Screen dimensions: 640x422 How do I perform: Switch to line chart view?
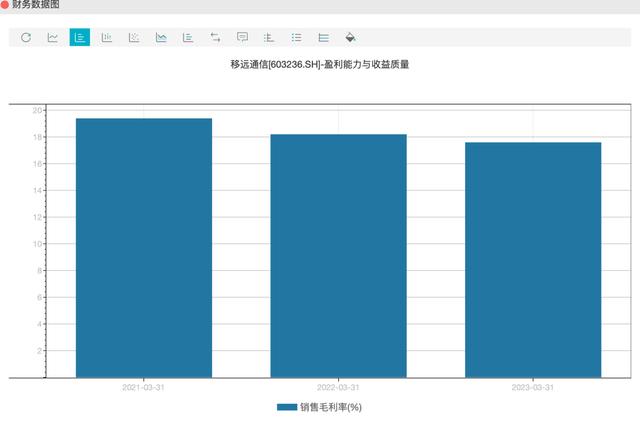pyautogui.click(x=53, y=38)
